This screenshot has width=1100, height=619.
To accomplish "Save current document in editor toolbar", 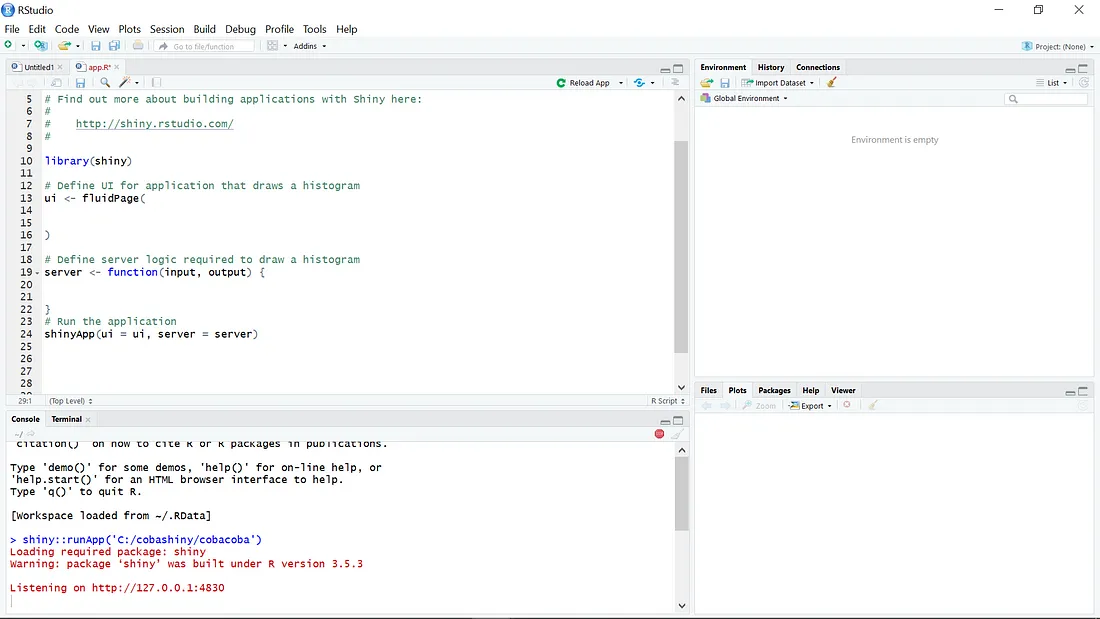I will [x=80, y=83].
